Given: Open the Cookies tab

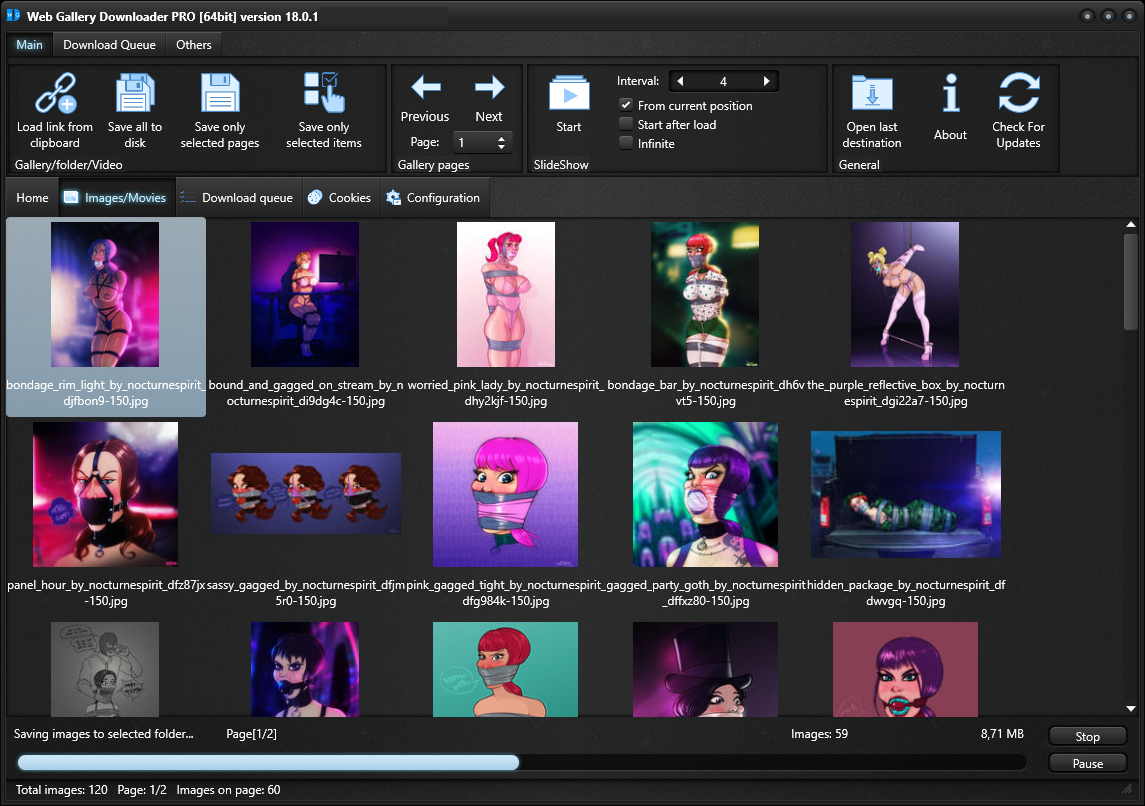Looking at the screenshot, I should 340,198.
